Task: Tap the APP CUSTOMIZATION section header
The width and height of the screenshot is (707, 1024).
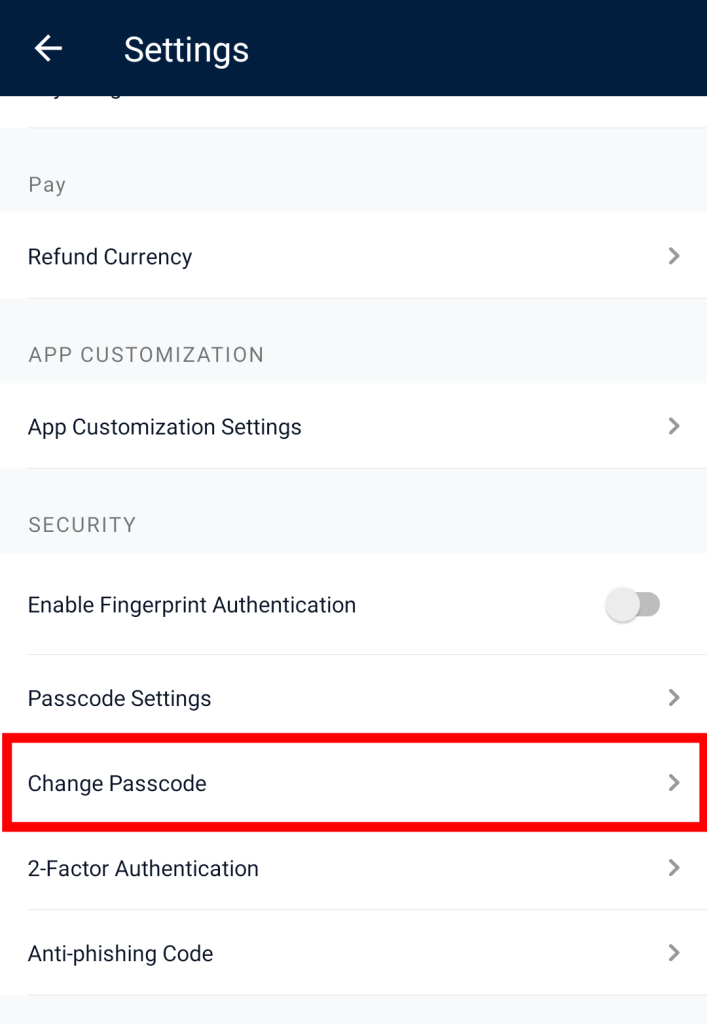Action: tap(145, 354)
